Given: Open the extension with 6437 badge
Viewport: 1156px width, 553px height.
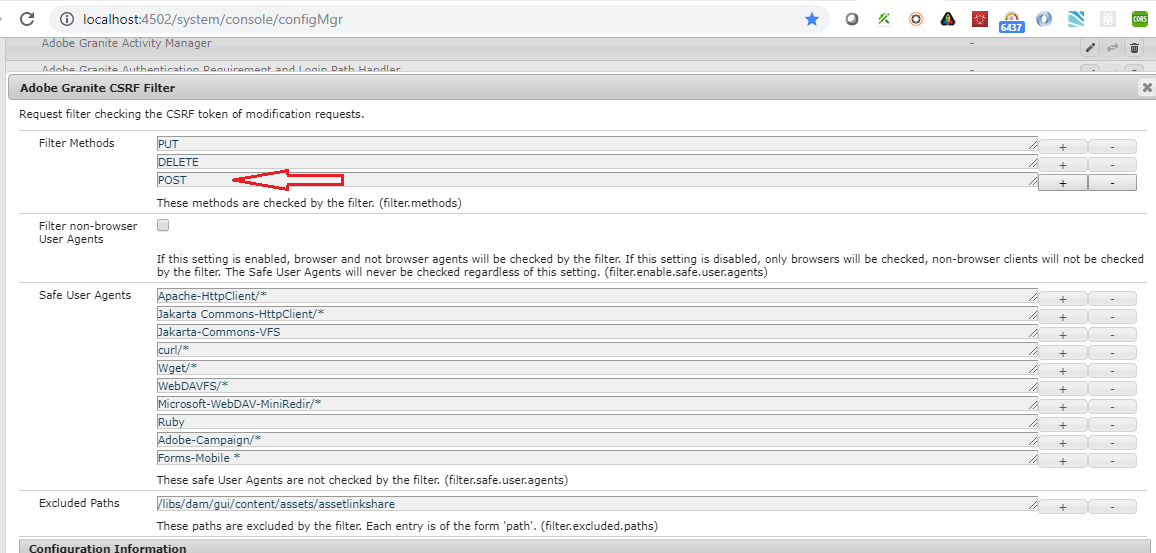Looking at the screenshot, I should [1012, 21].
